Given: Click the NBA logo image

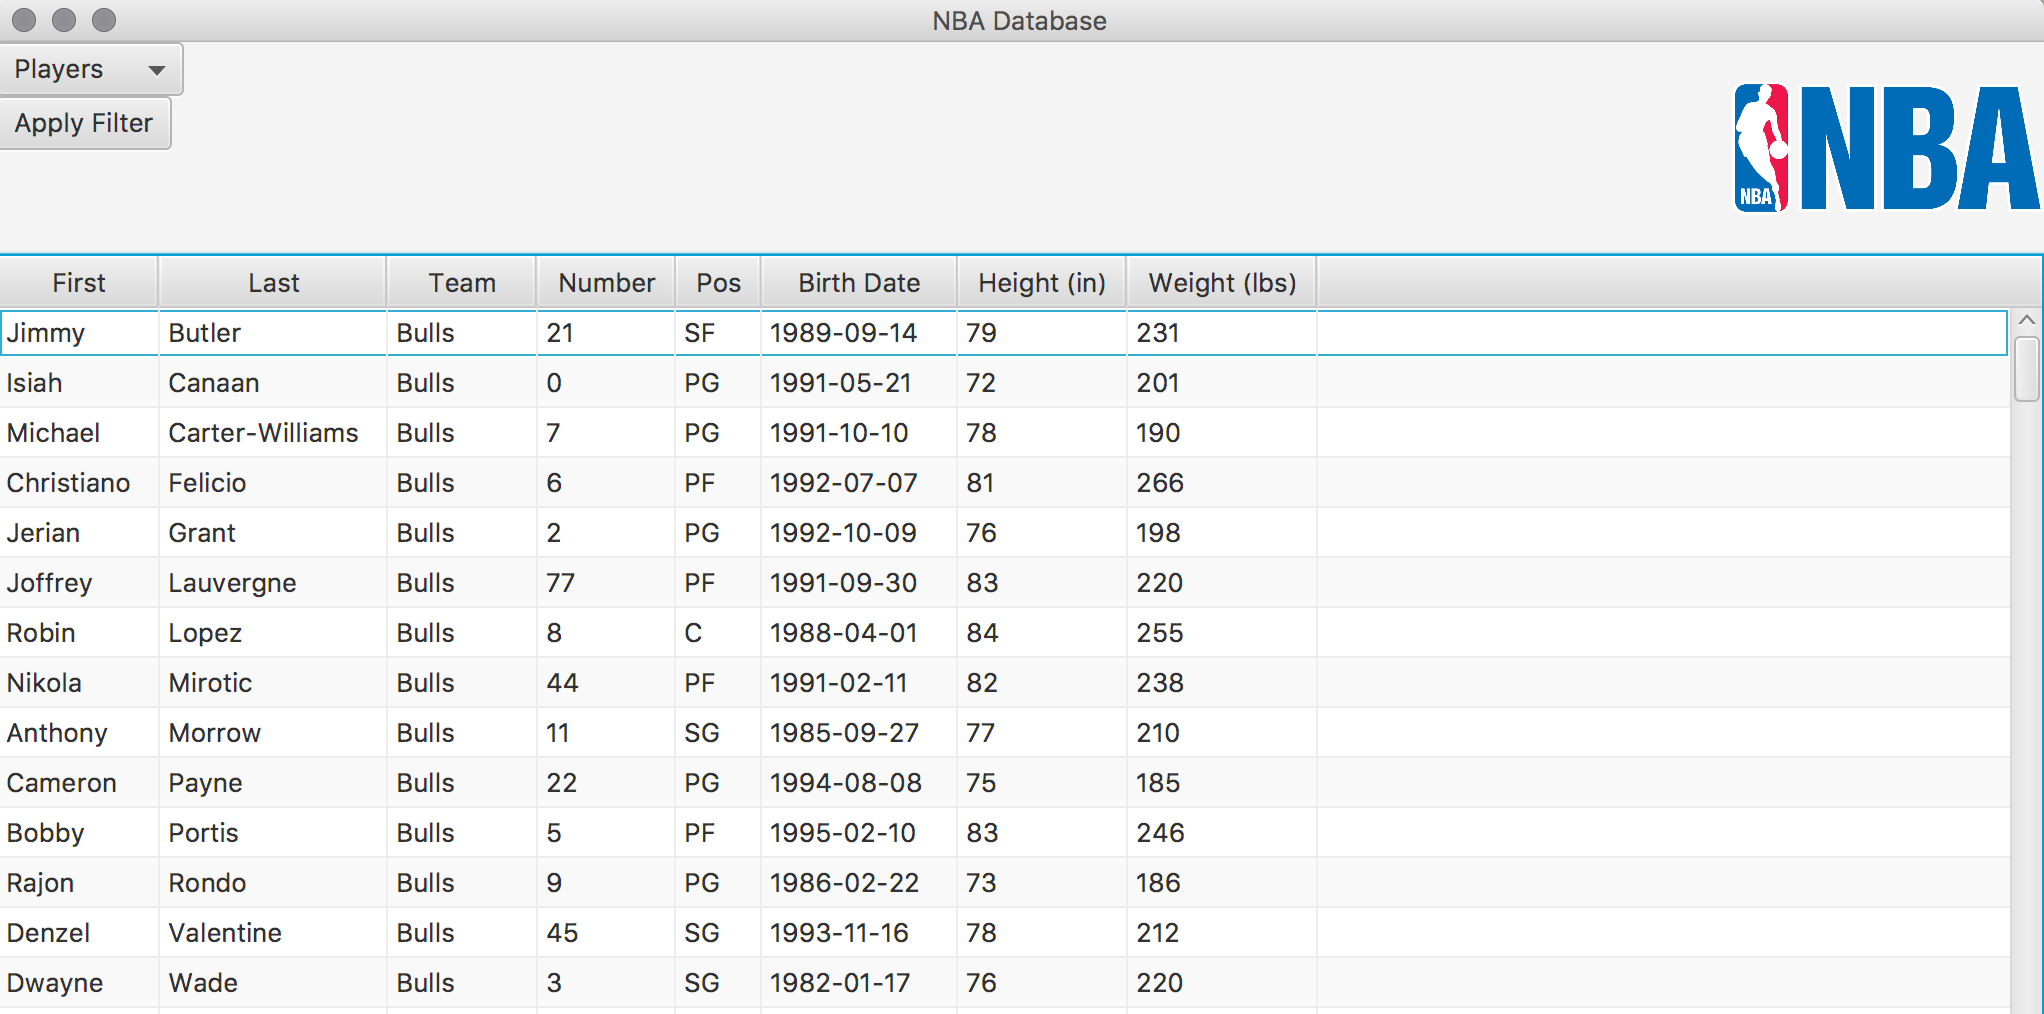Looking at the screenshot, I should (x=1885, y=148).
